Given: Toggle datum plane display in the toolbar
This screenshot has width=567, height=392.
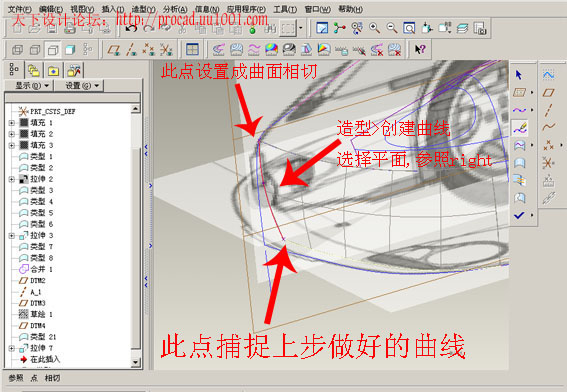Looking at the screenshot, I should 114,50.
